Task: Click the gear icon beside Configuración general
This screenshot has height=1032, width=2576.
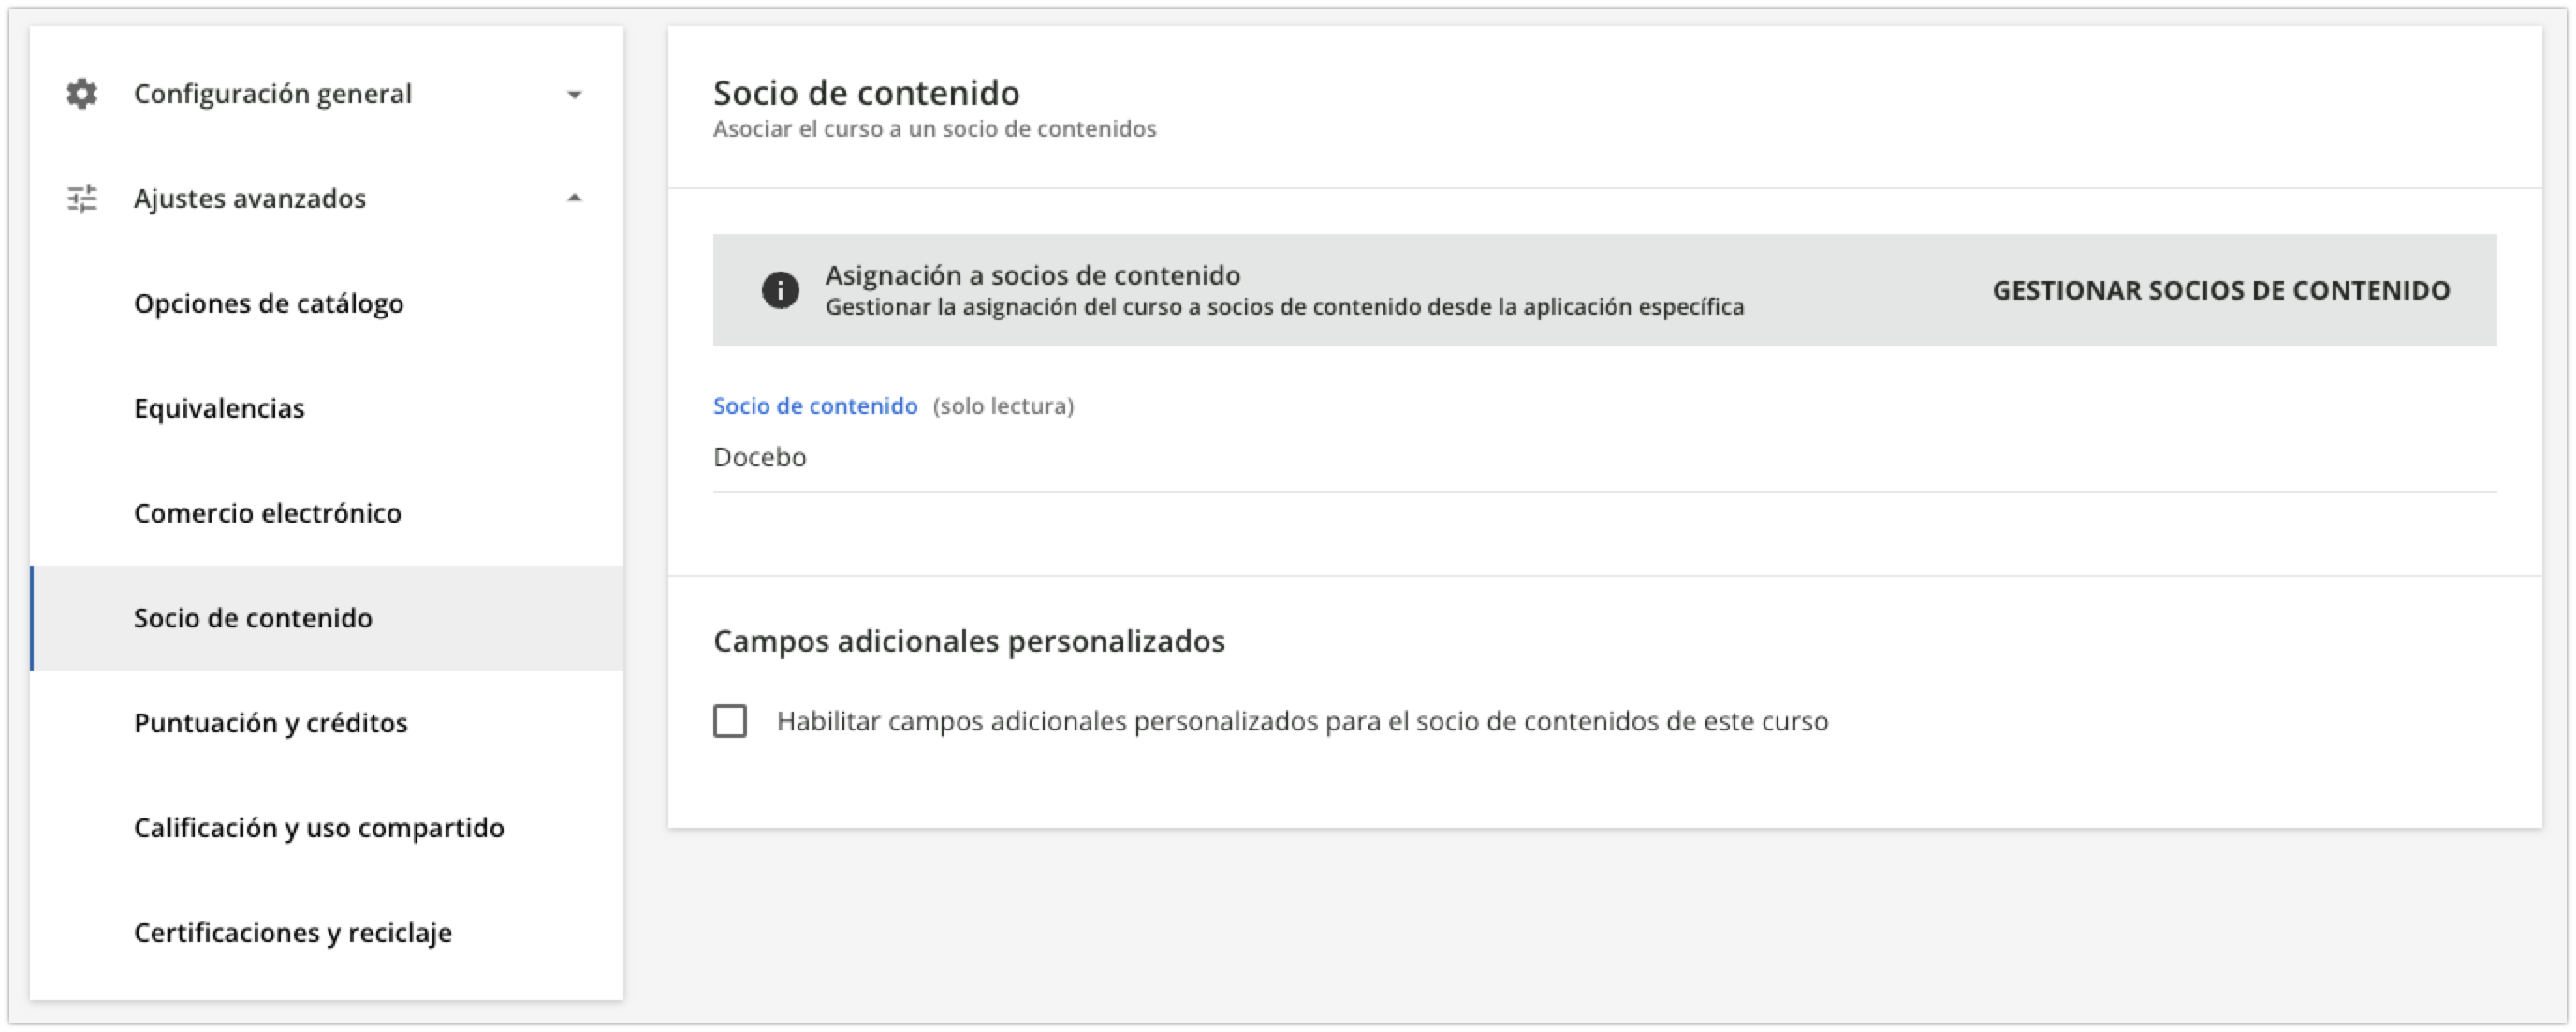Action: coord(82,94)
